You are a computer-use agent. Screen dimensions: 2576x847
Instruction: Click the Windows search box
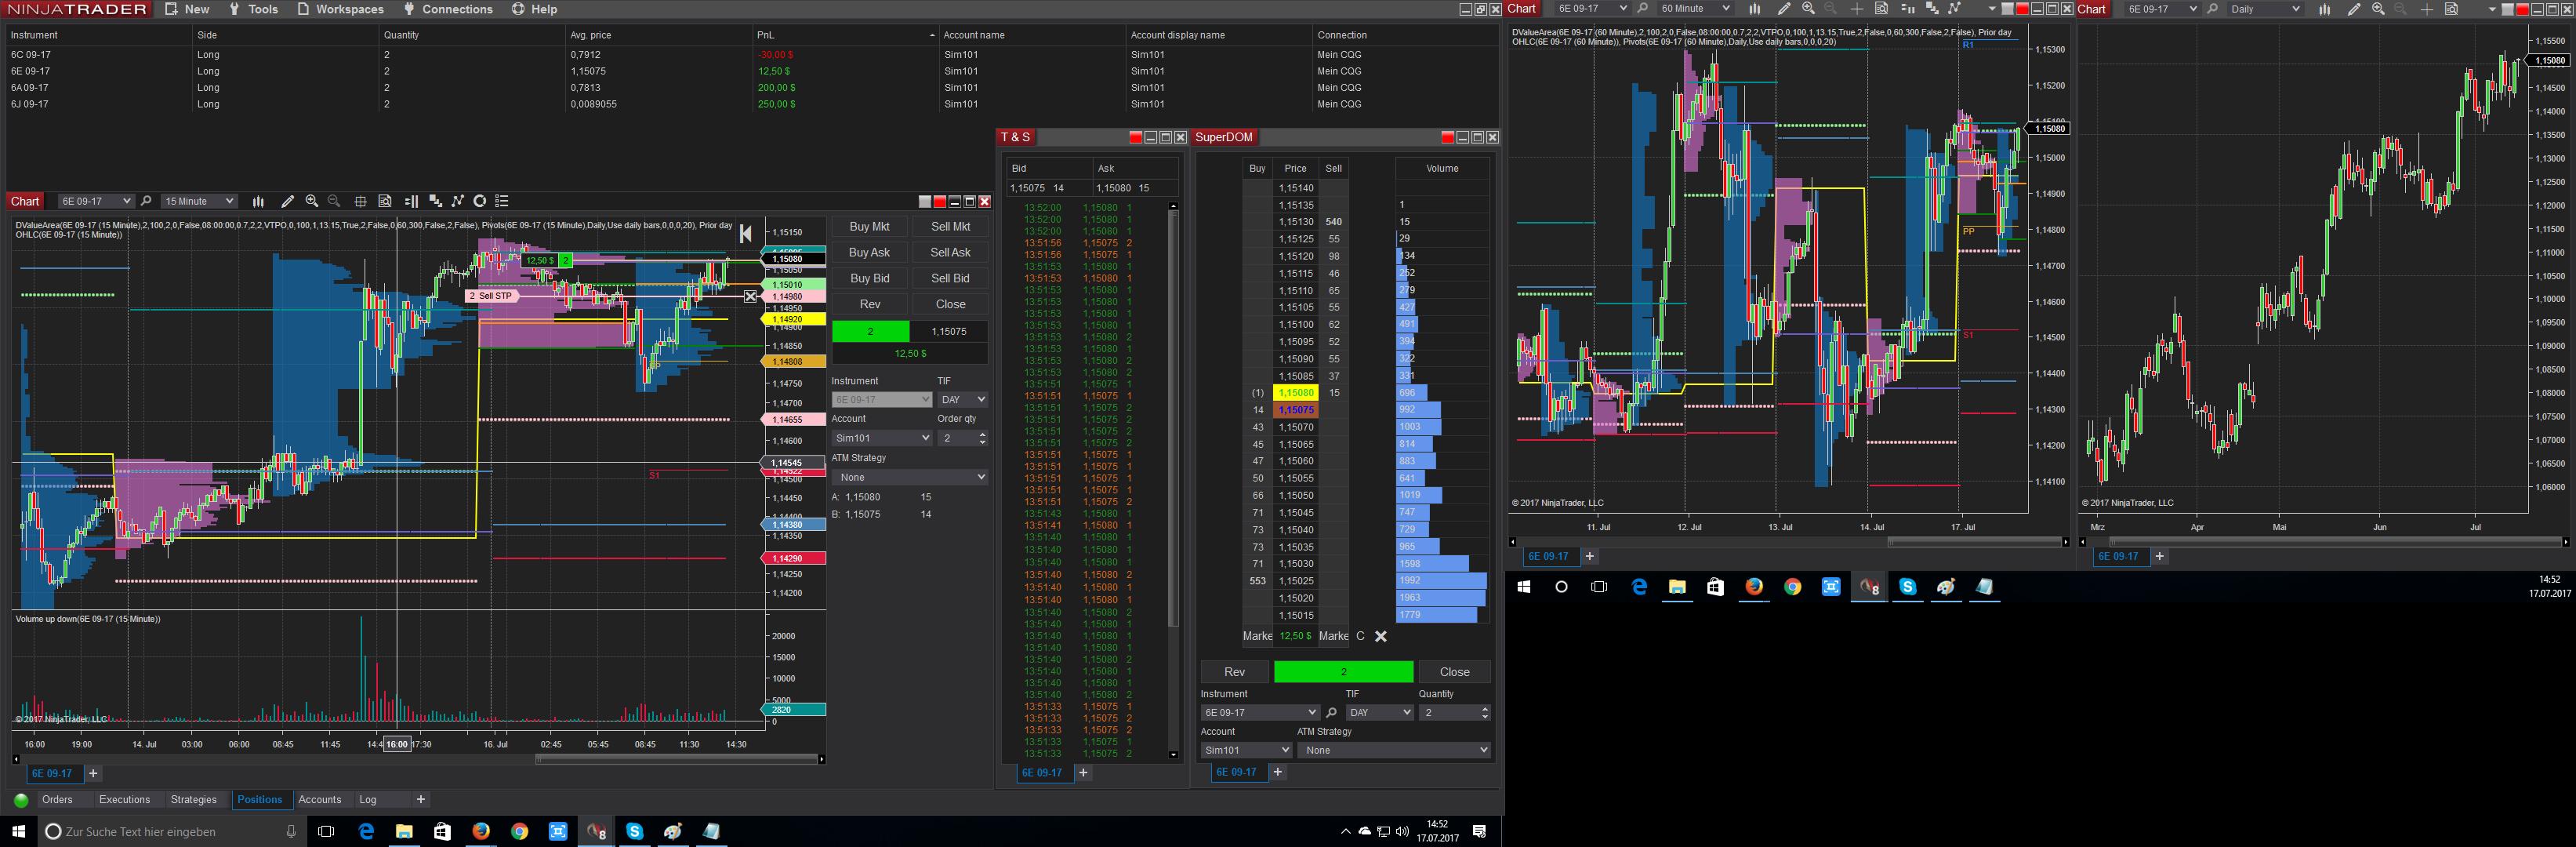point(171,831)
